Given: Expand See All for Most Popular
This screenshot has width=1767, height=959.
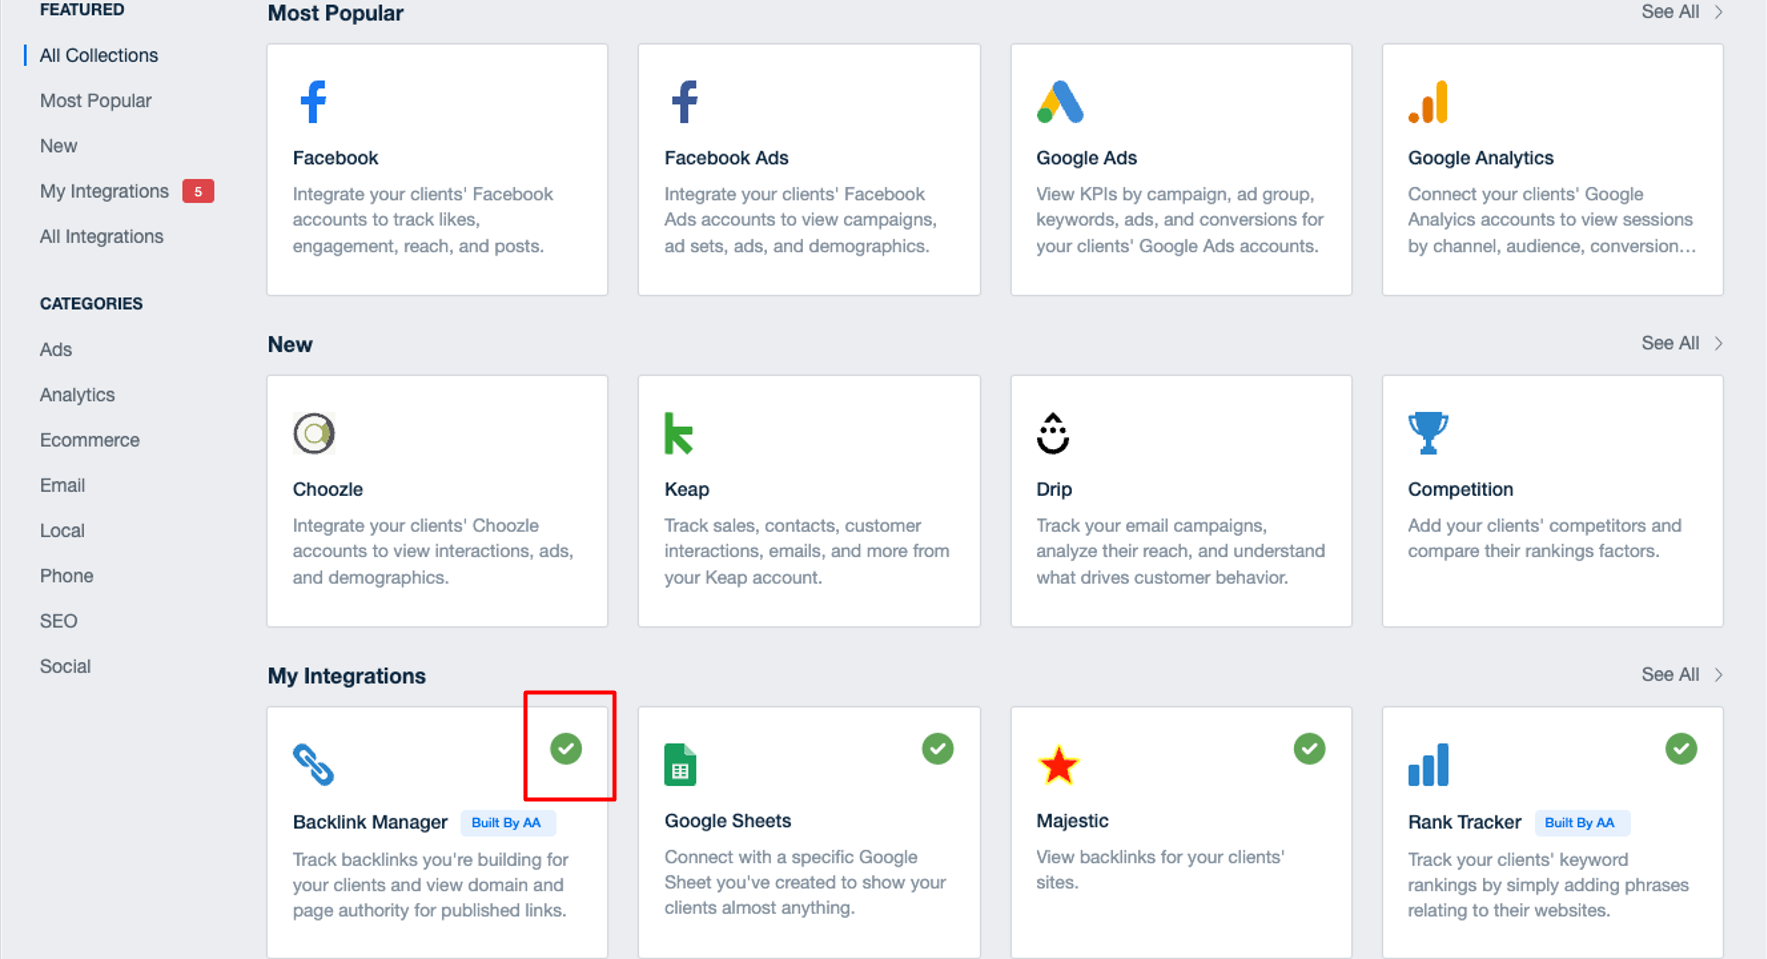Looking at the screenshot, I should pos(1682,12).
